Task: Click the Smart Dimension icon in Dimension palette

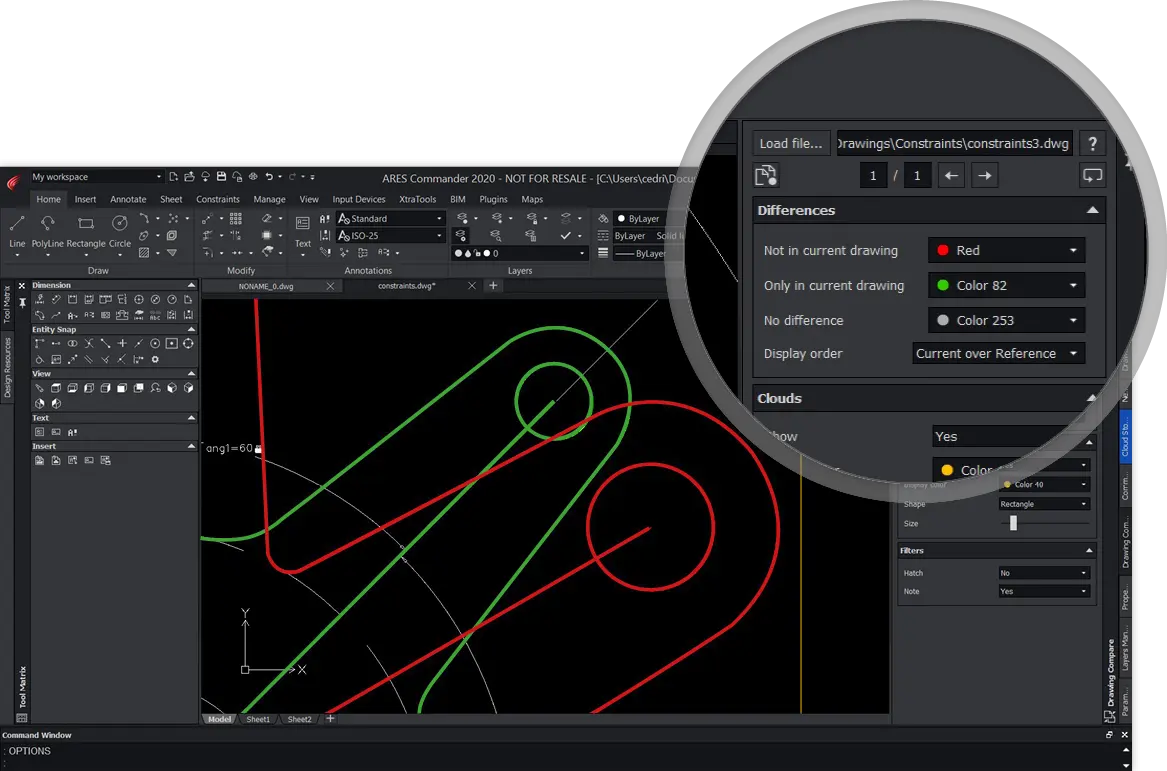Action: click(39, 299)
